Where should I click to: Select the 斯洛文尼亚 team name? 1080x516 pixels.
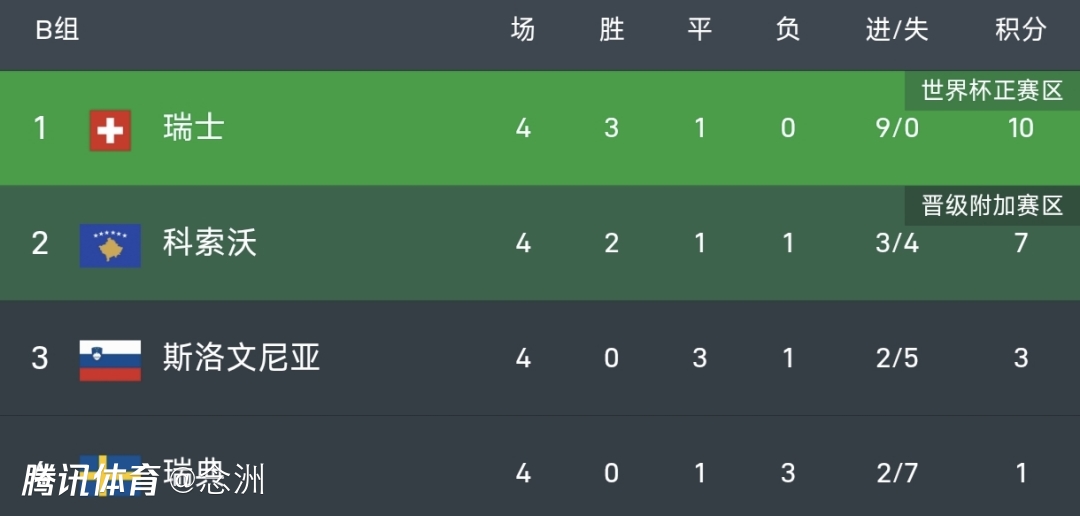242,358
